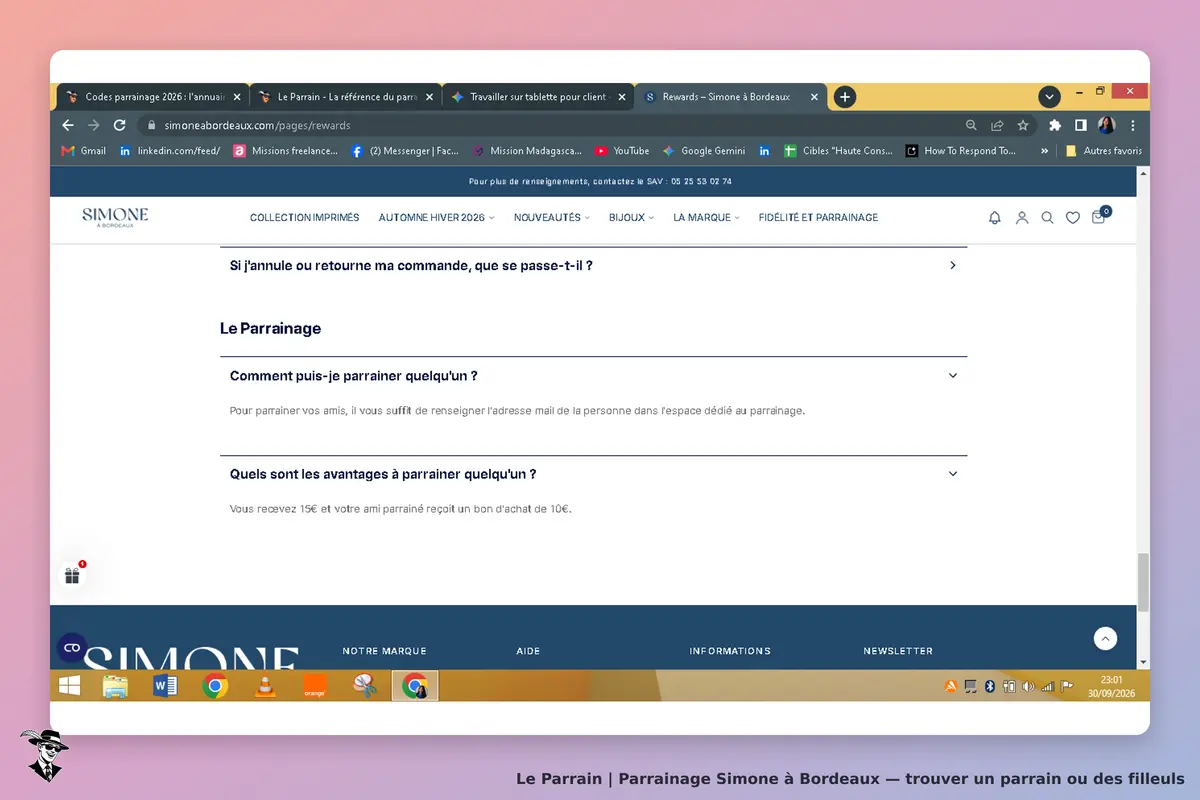Open FIDÉLITÉ ET PARRAINAGE in the site menu
The height and width of the screenshot is (800, 1200).
[818, 217]
